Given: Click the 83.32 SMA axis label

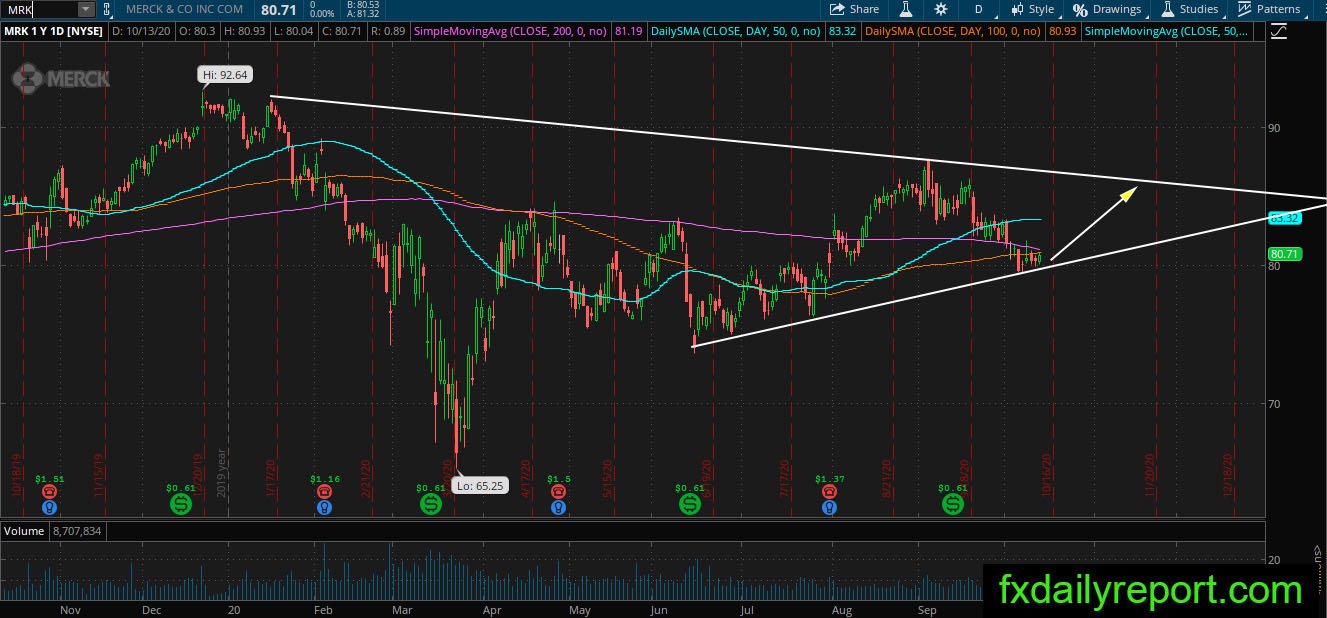Looking at the screenshot, I should (1285, 217).
